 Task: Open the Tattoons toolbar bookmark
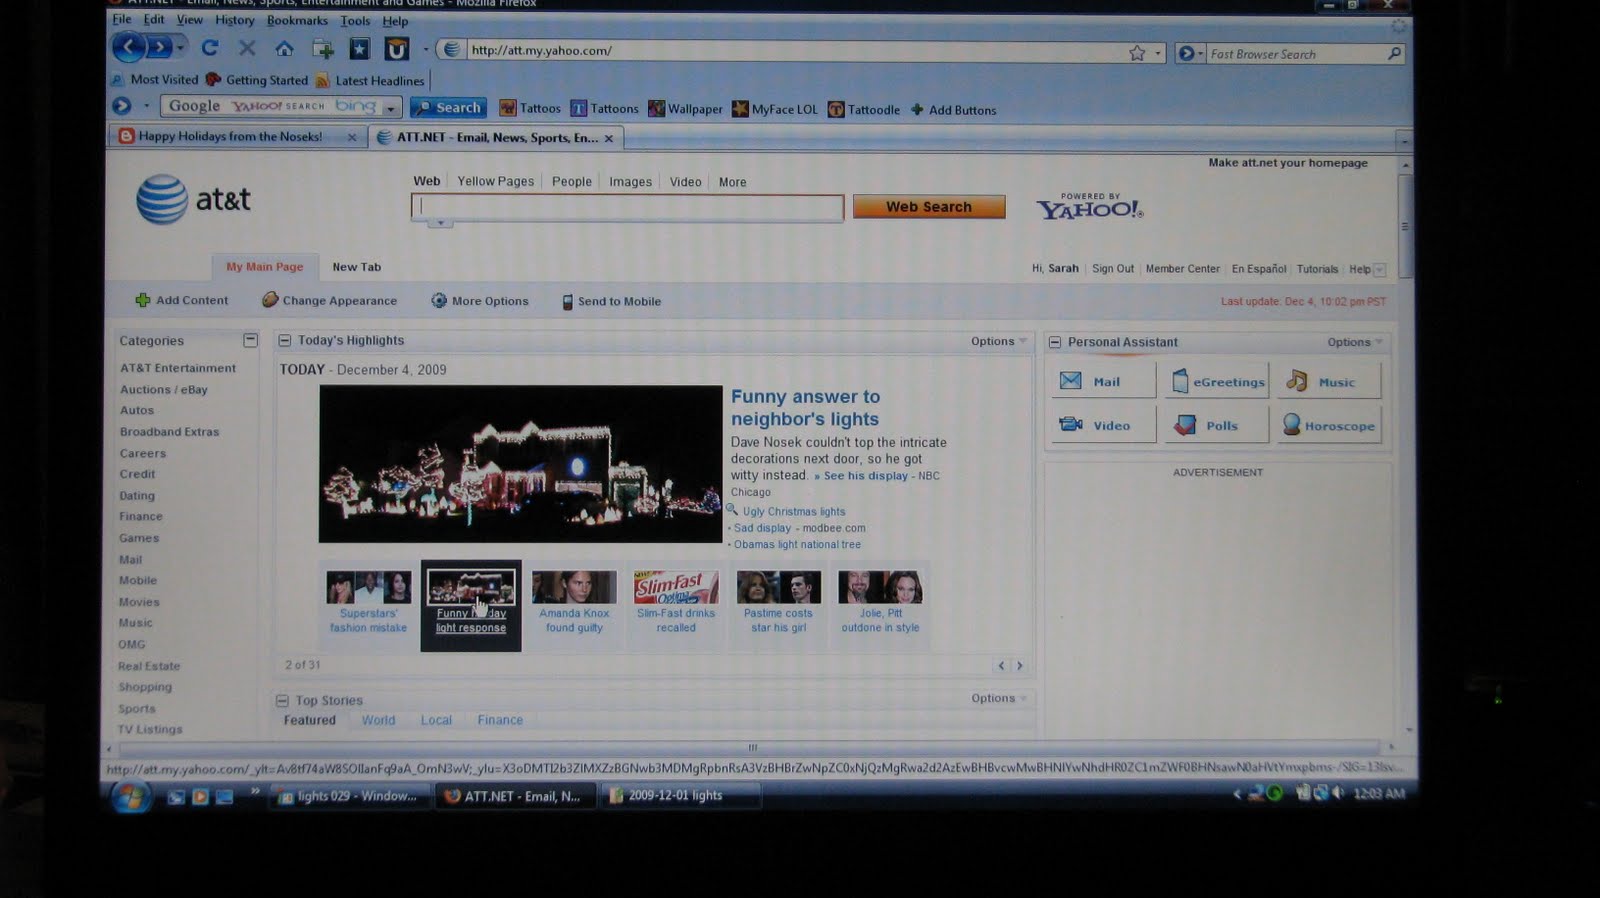pos(604,108)
